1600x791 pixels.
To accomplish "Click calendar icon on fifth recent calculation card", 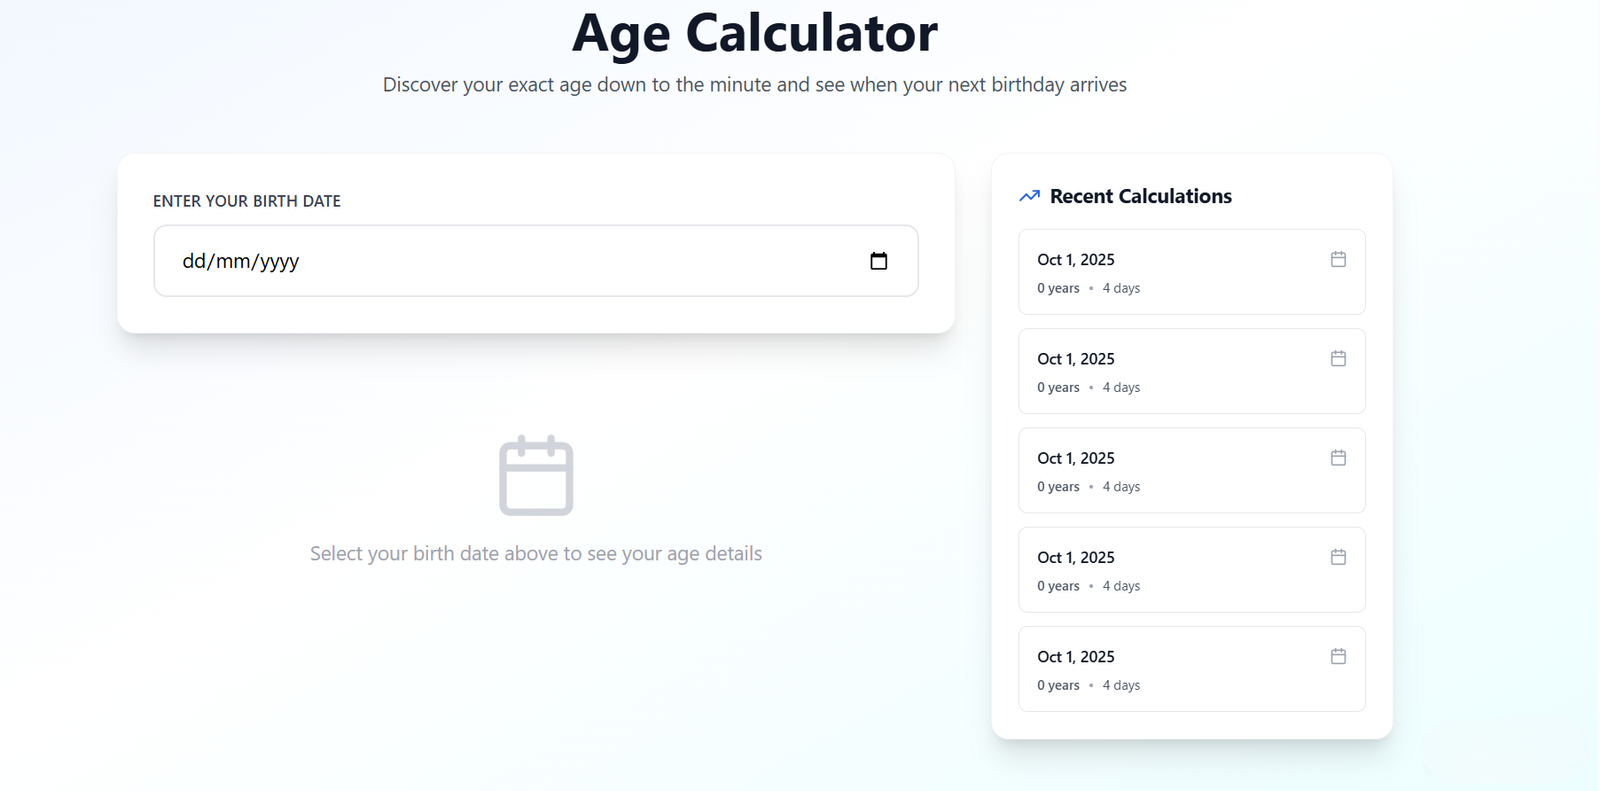I will tap(1338, 656).
